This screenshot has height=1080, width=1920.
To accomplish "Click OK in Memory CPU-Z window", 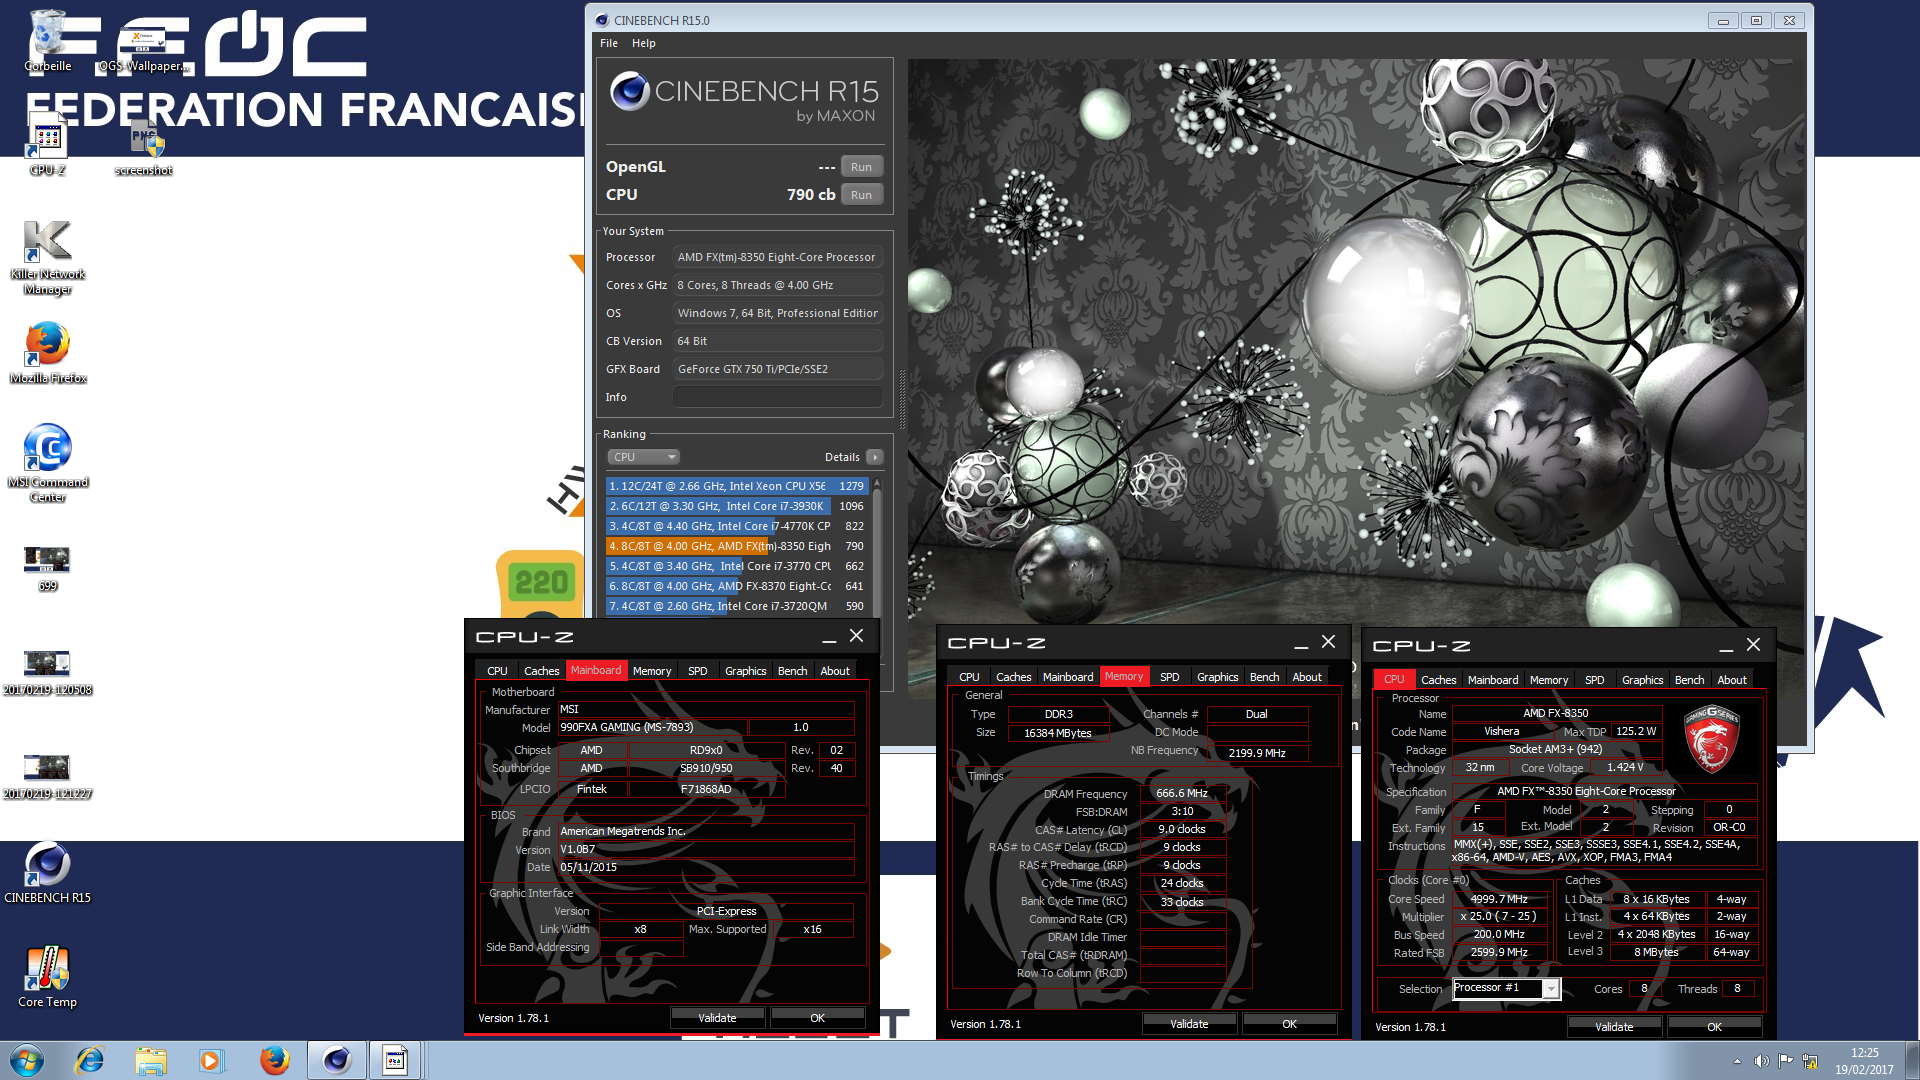I will pos(1289,1024).
